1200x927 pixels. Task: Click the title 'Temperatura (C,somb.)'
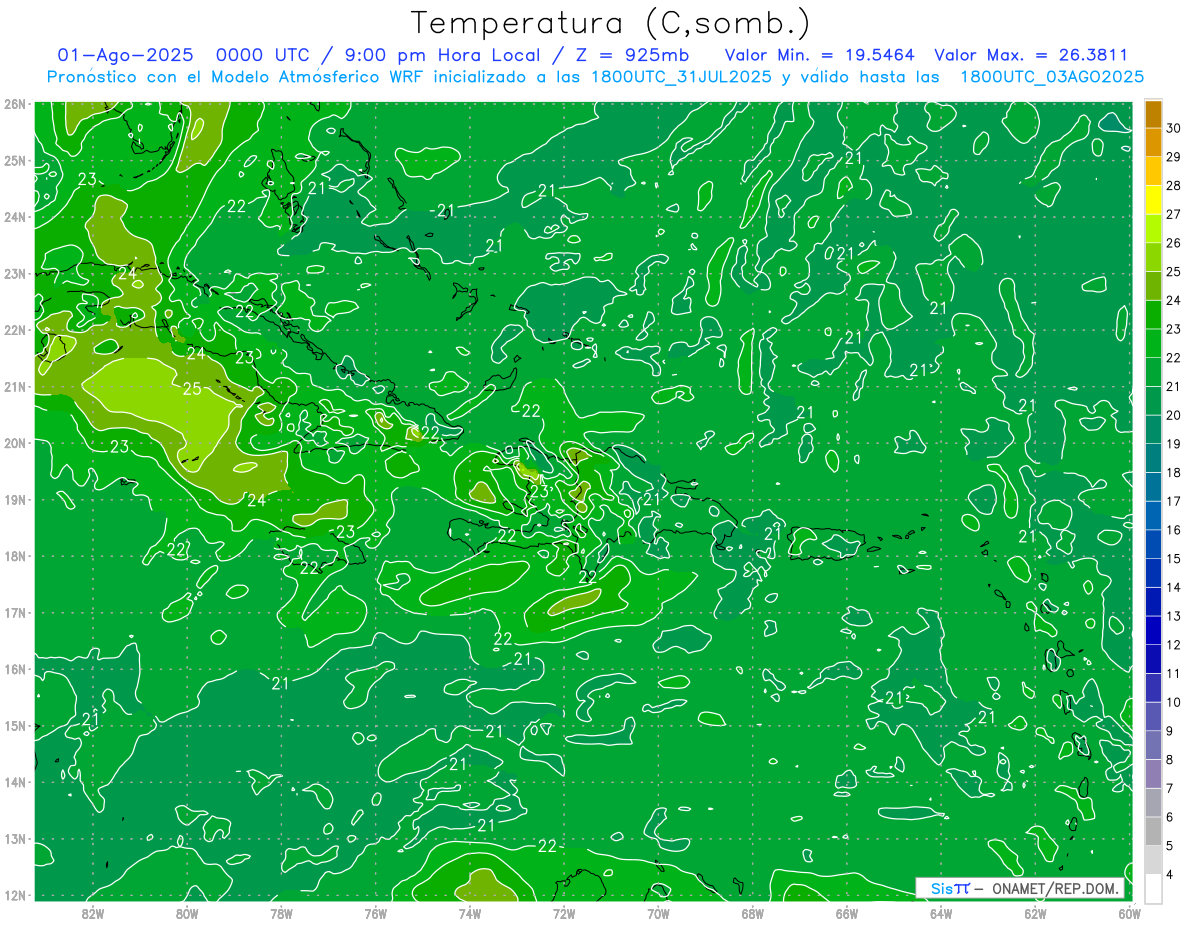(611, 23)
